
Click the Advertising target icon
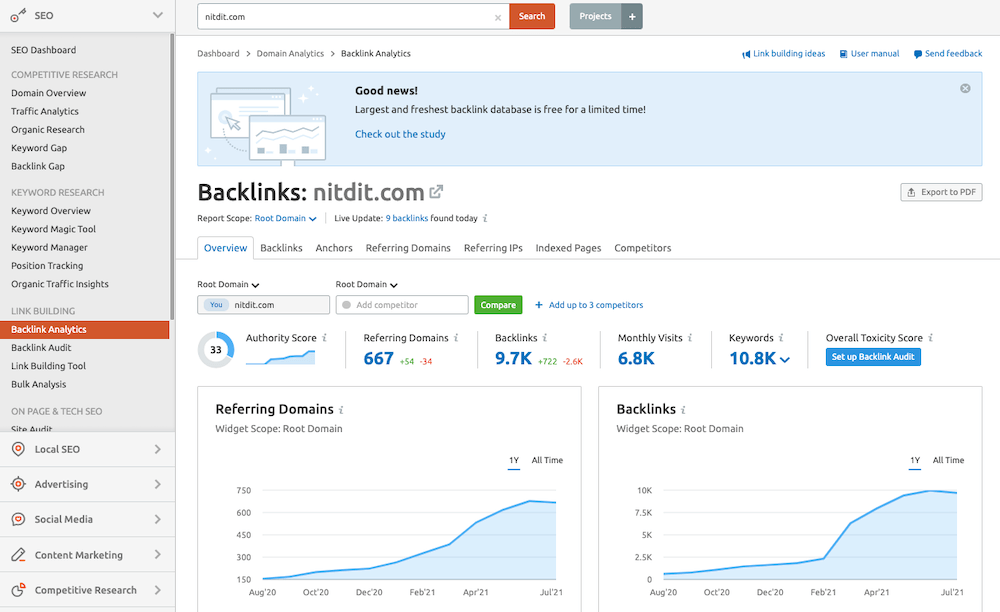[x=18, y=484]
